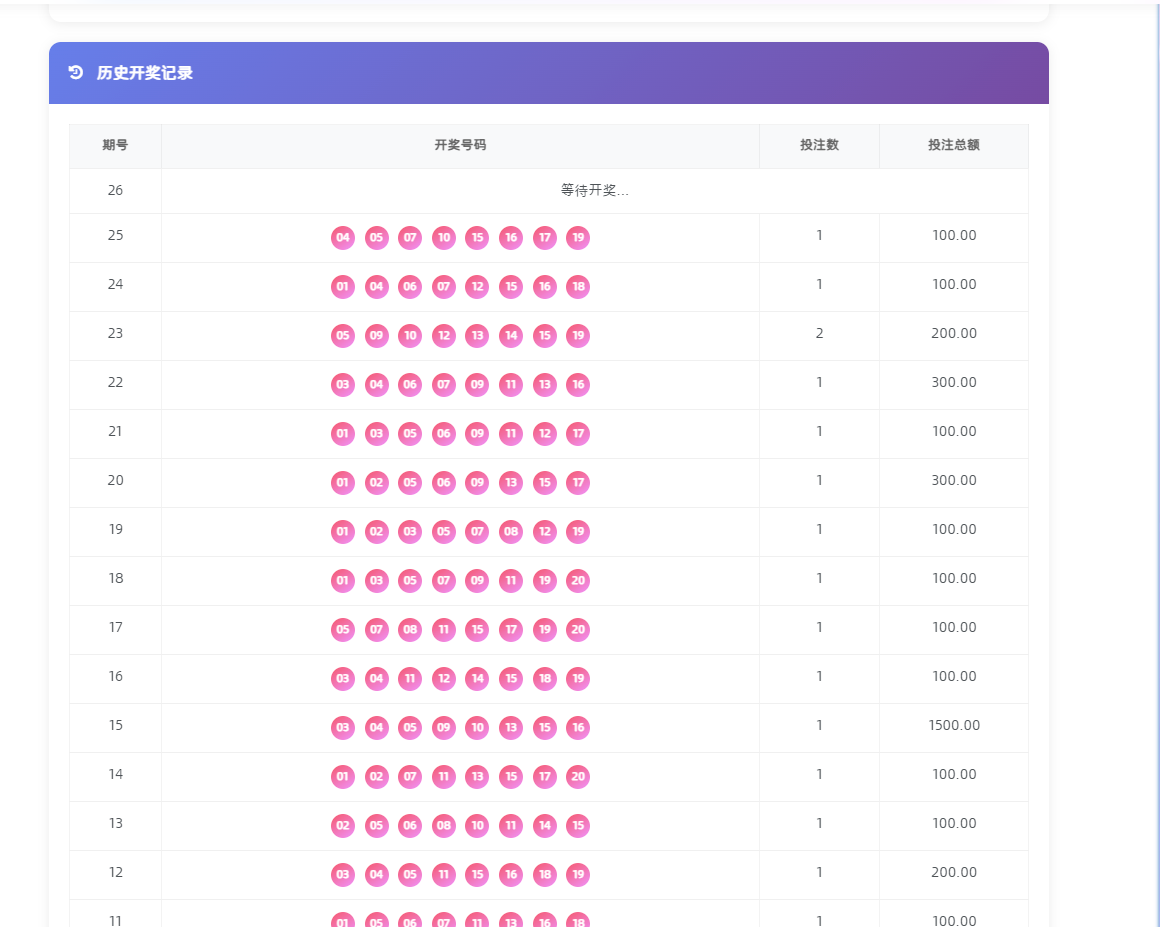Click ball 03 in draw 22 row
Viewport: 1160px width, 927px height.
pyautogui.click(x=343, y=385)
